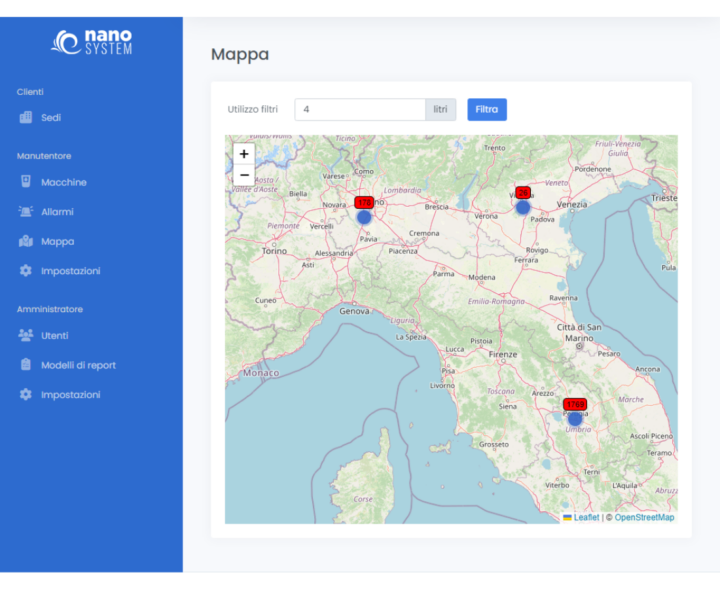Open the Leaflet attribution link

coord(586,517)
